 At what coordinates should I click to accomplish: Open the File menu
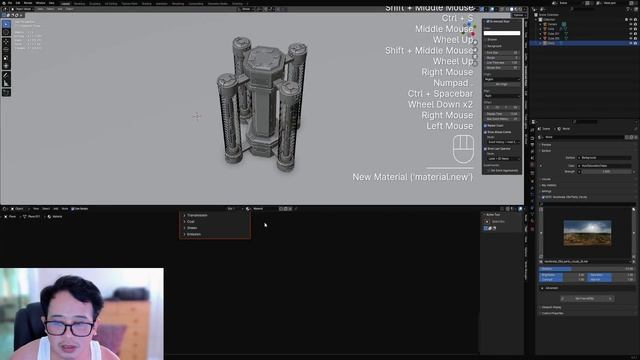(x=10, y=3)
